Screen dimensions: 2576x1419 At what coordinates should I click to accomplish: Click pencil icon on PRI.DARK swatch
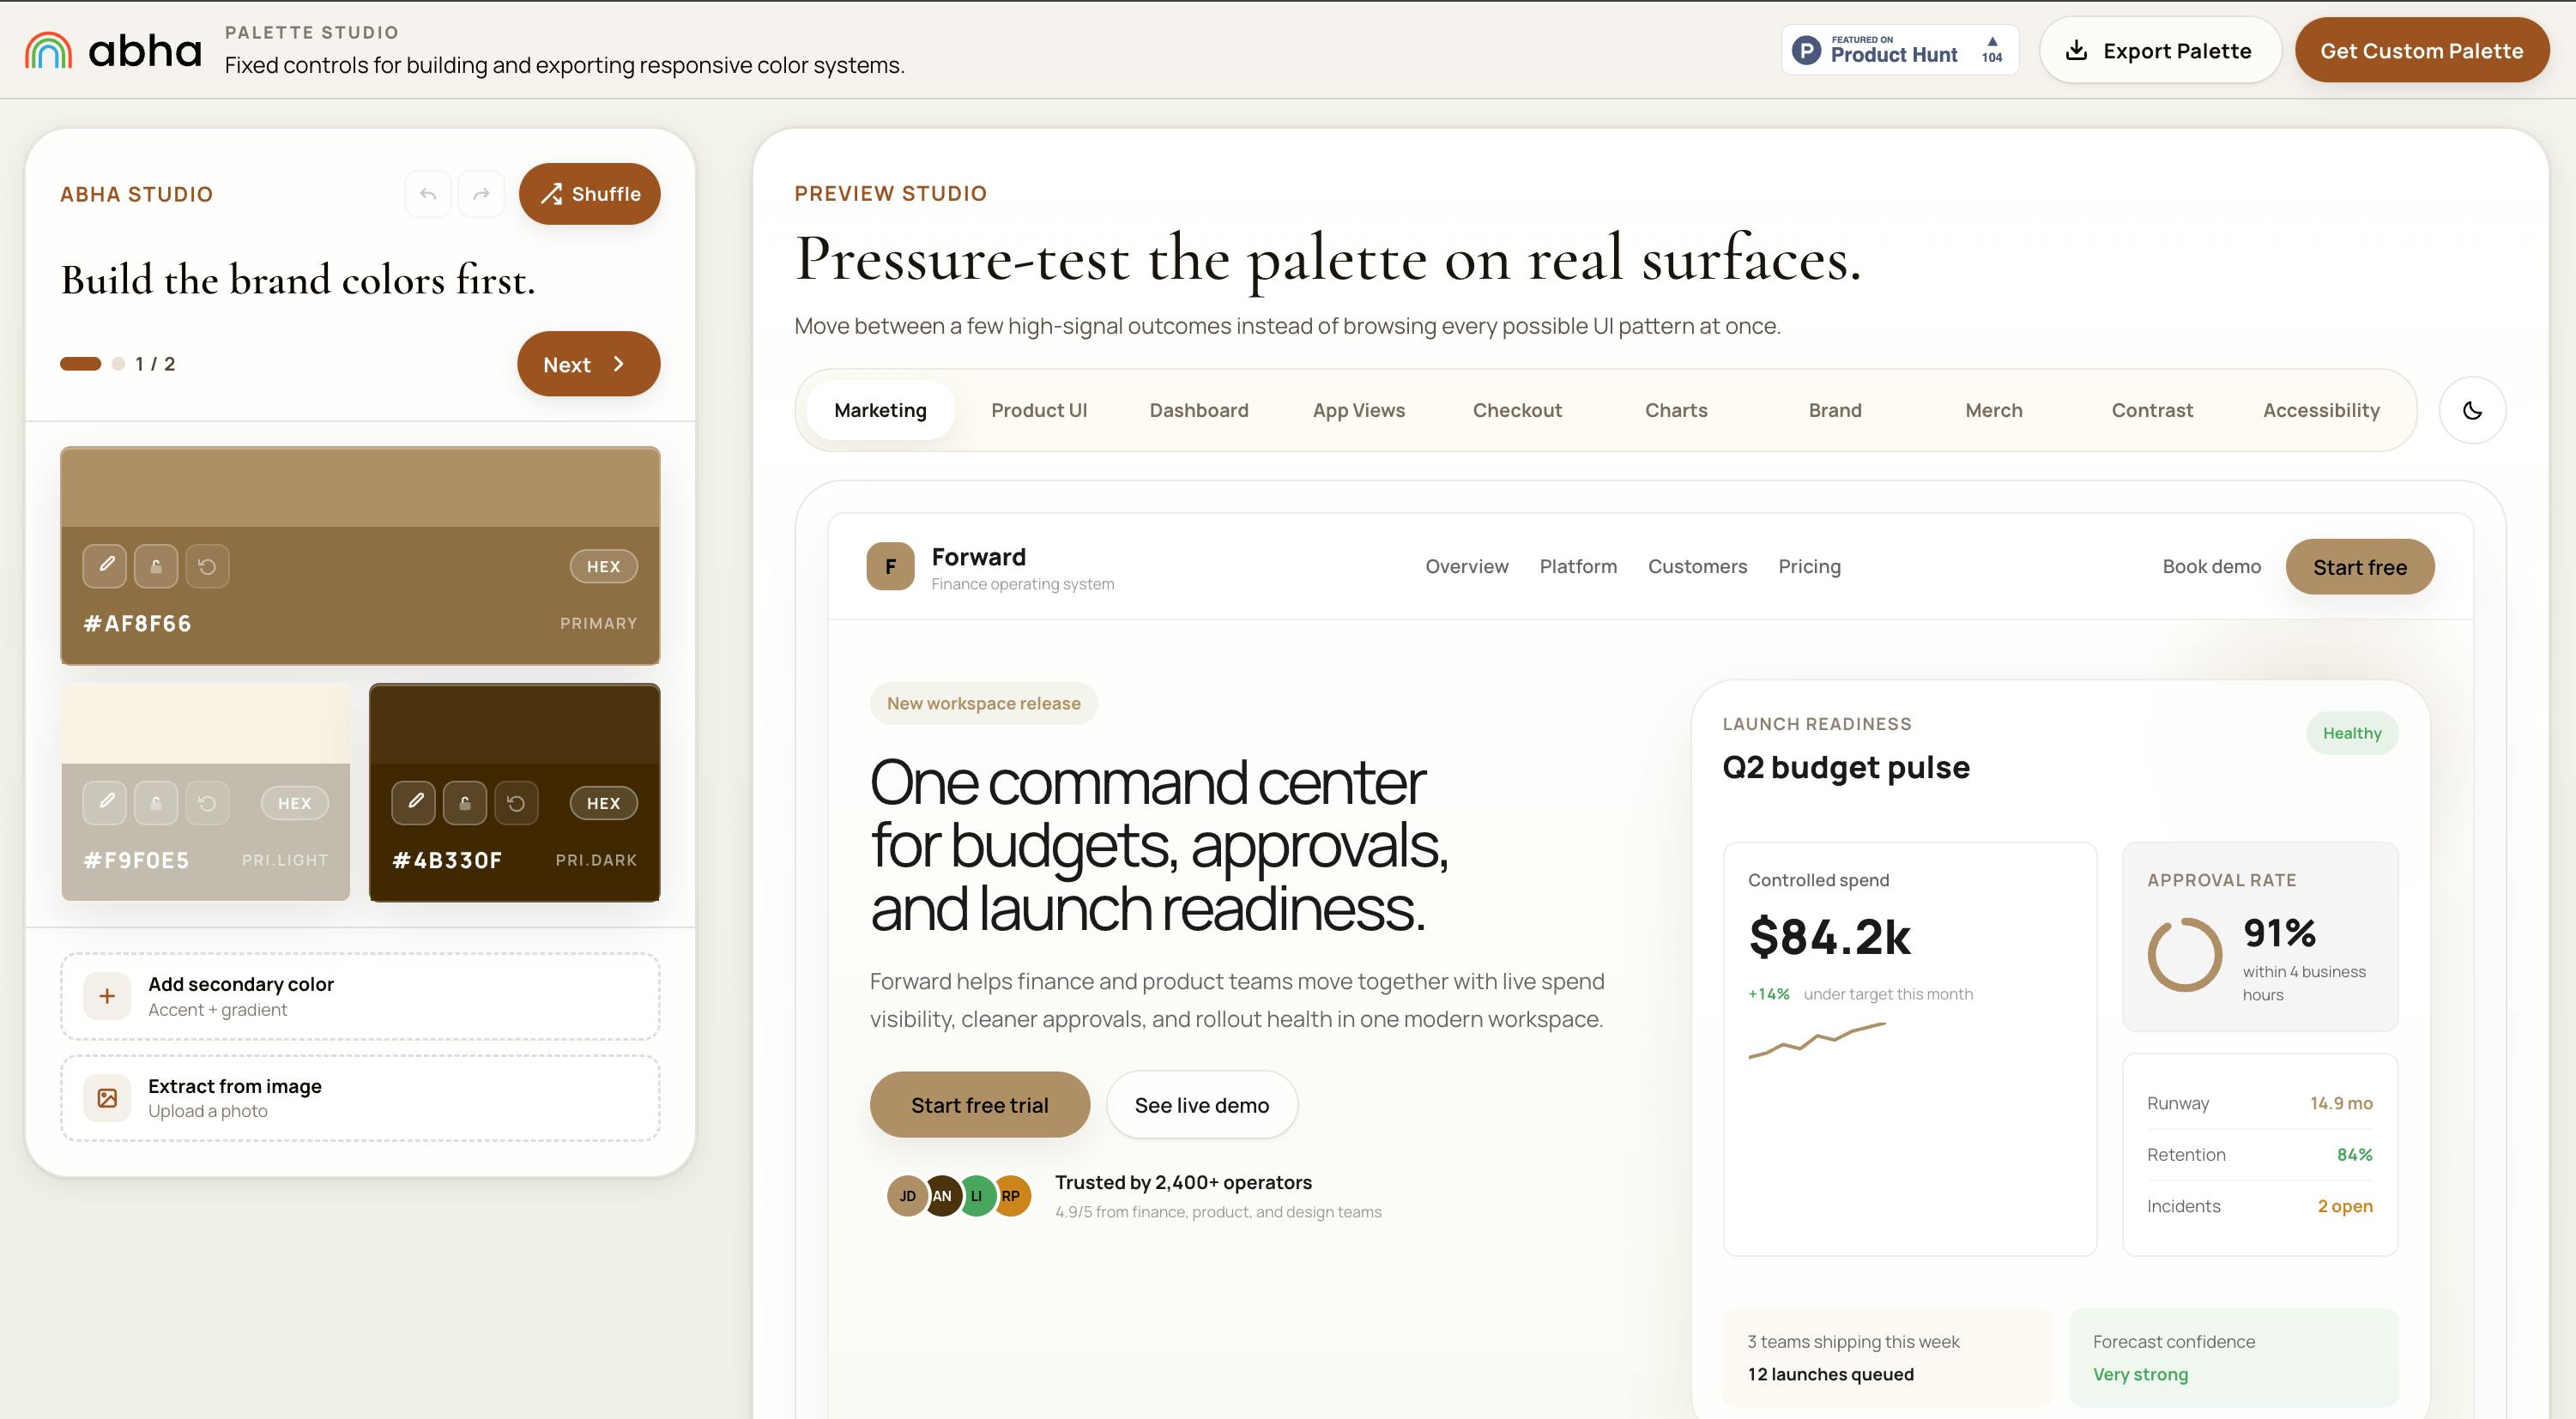tap(414, 803)
